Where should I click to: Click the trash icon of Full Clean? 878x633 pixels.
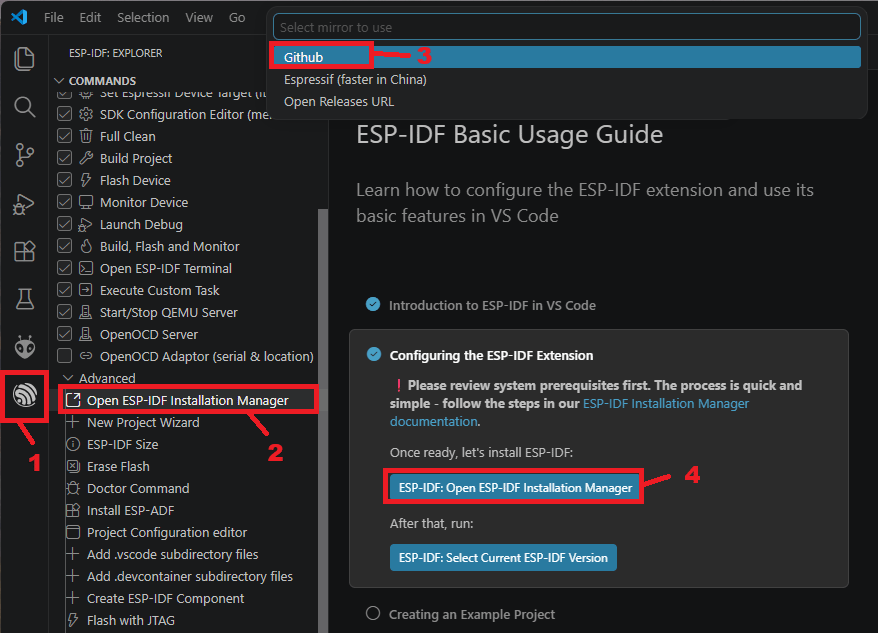pyautogui.click(x=86, y=136)
